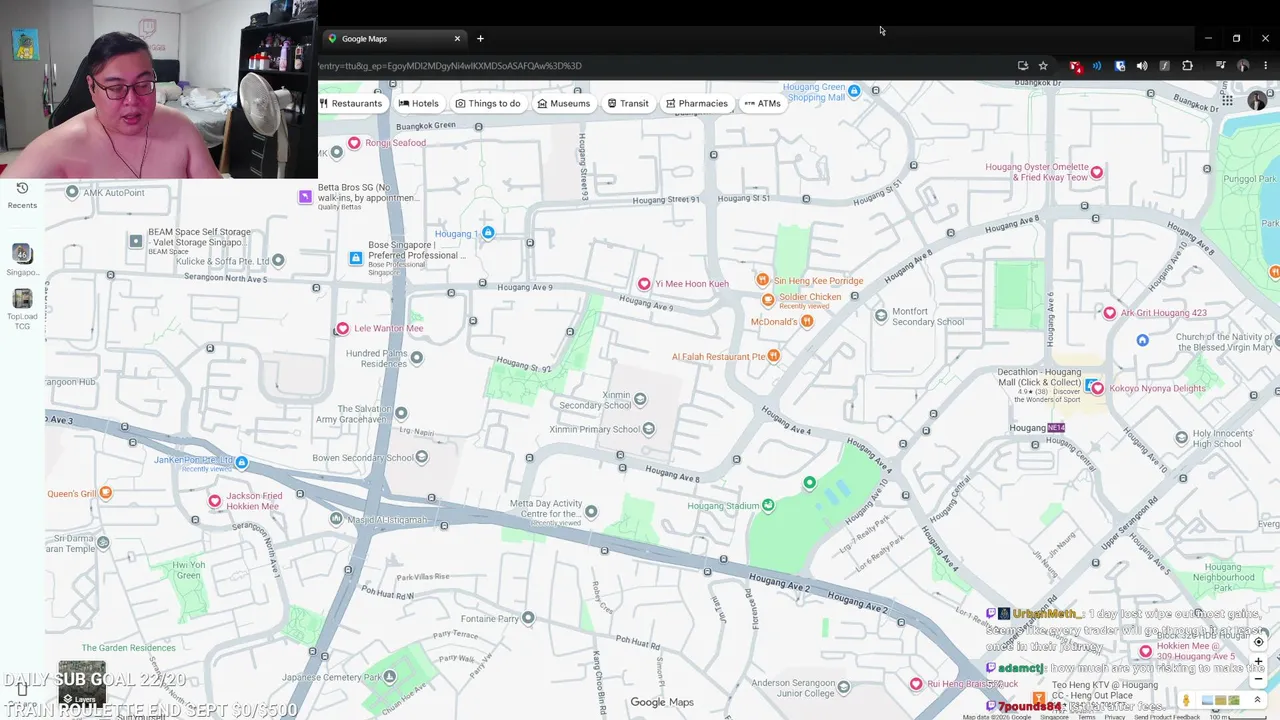Filter map by Pharmacies chip
1280x720 pixels.
(696, 103)
